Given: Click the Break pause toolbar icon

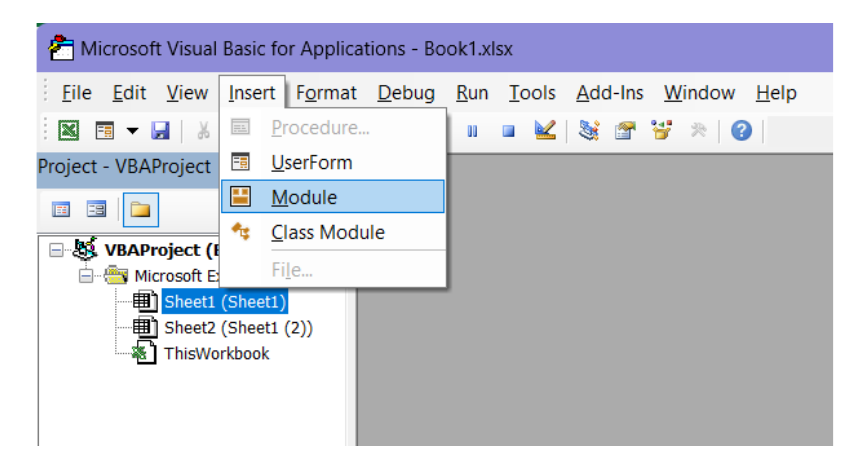Looking at the screenshot, I should pos(472,131).
